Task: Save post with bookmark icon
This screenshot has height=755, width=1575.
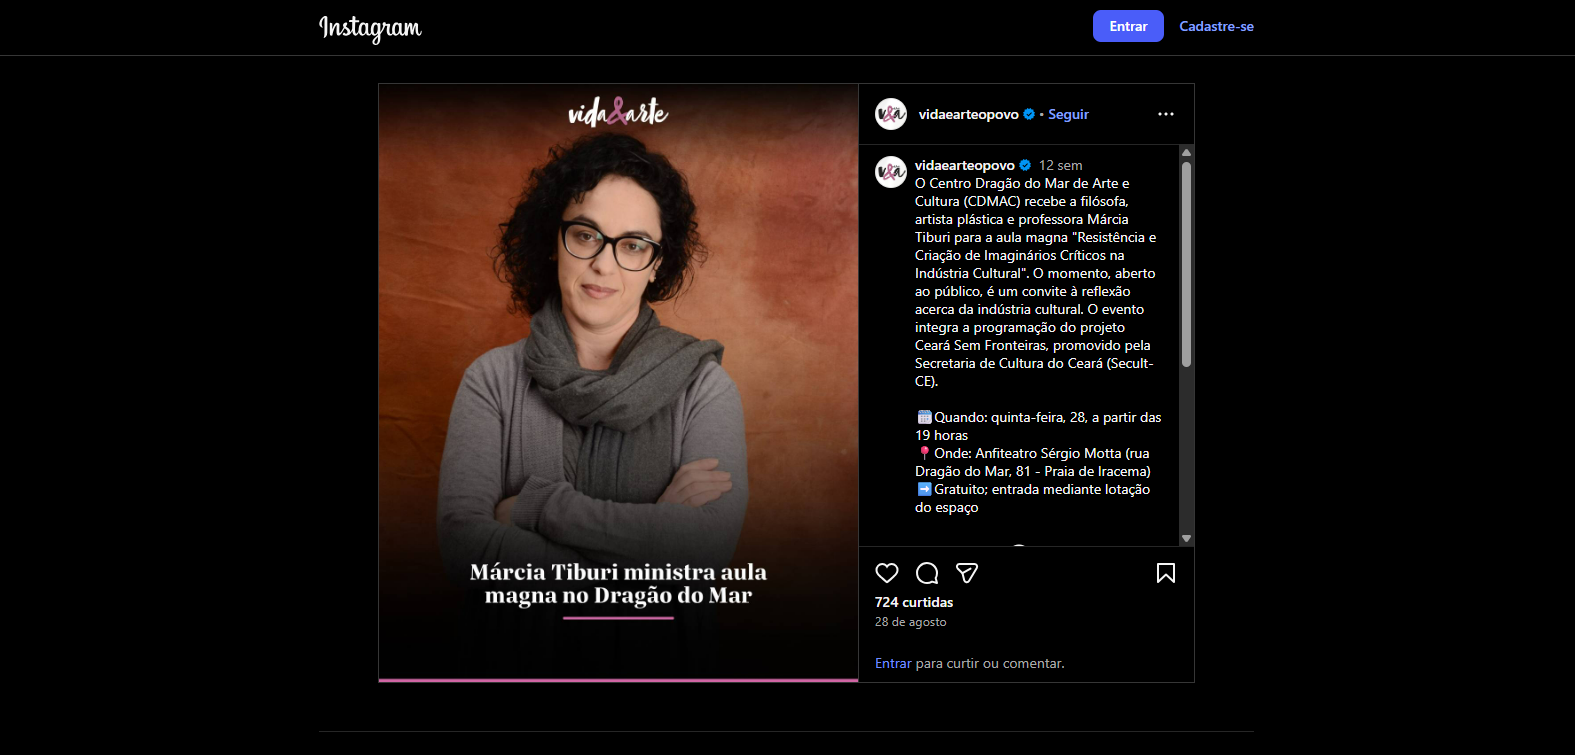Action: pos(1166,573)
